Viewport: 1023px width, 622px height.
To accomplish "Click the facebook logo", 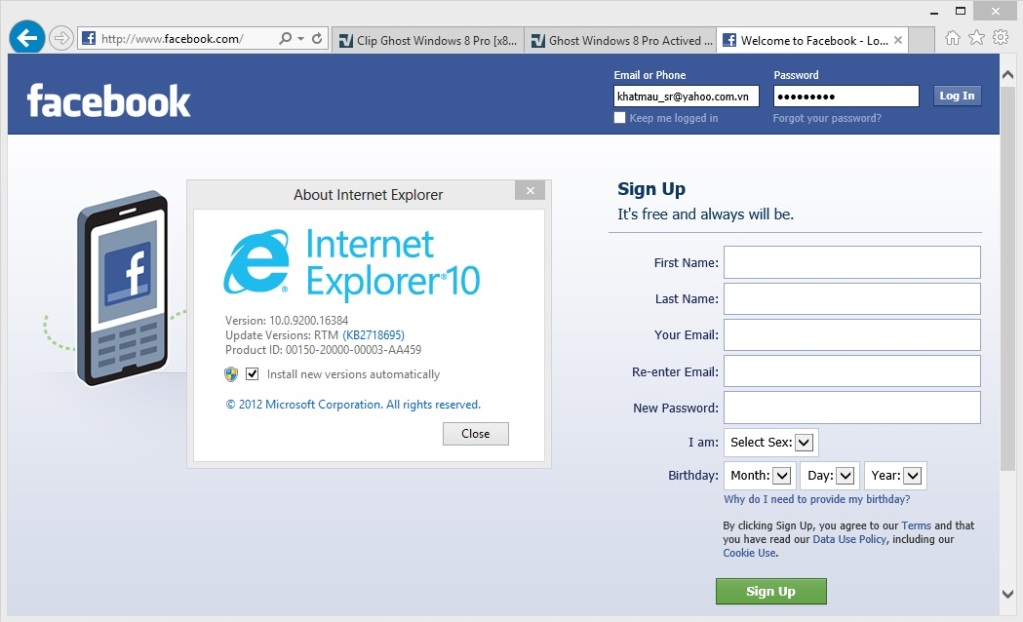I will tap(108, 101).
